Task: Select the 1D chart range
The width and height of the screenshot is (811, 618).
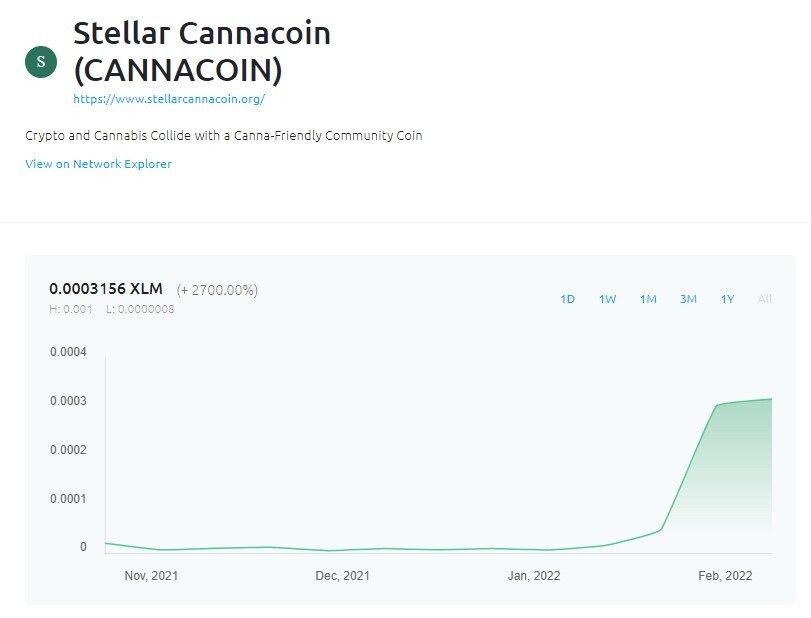Action: coord(567,299)
